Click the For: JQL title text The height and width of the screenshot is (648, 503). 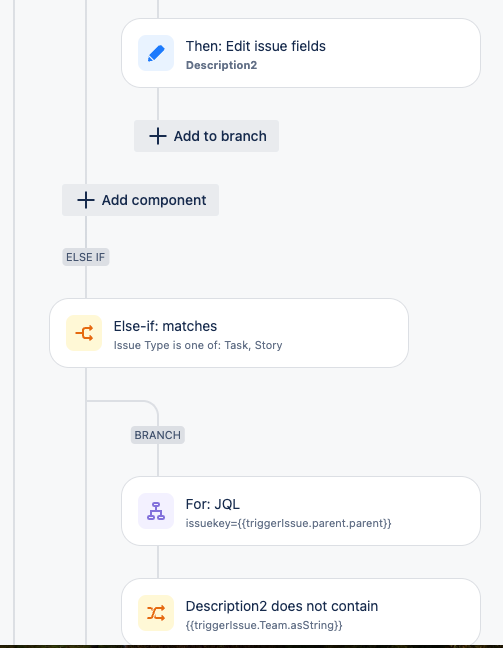[x=212, y=504]
